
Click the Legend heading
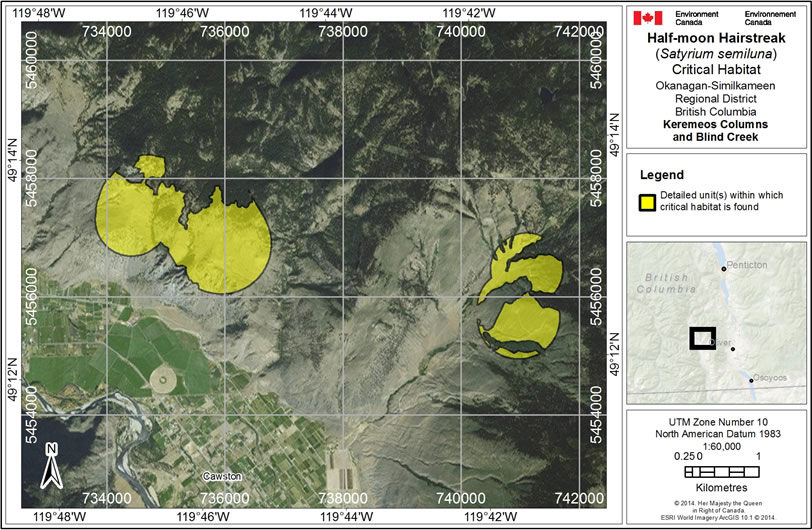tap(662, 174)
